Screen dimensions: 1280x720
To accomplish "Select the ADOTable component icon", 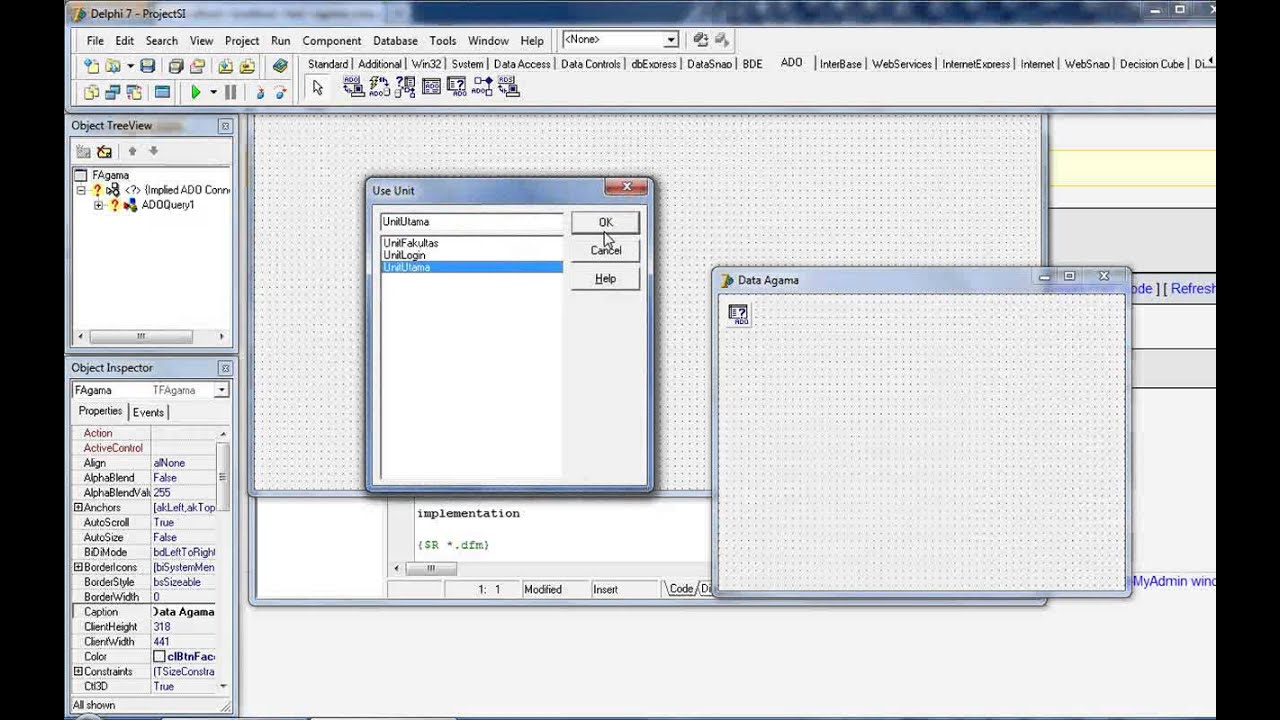I will tap(432, 87).
